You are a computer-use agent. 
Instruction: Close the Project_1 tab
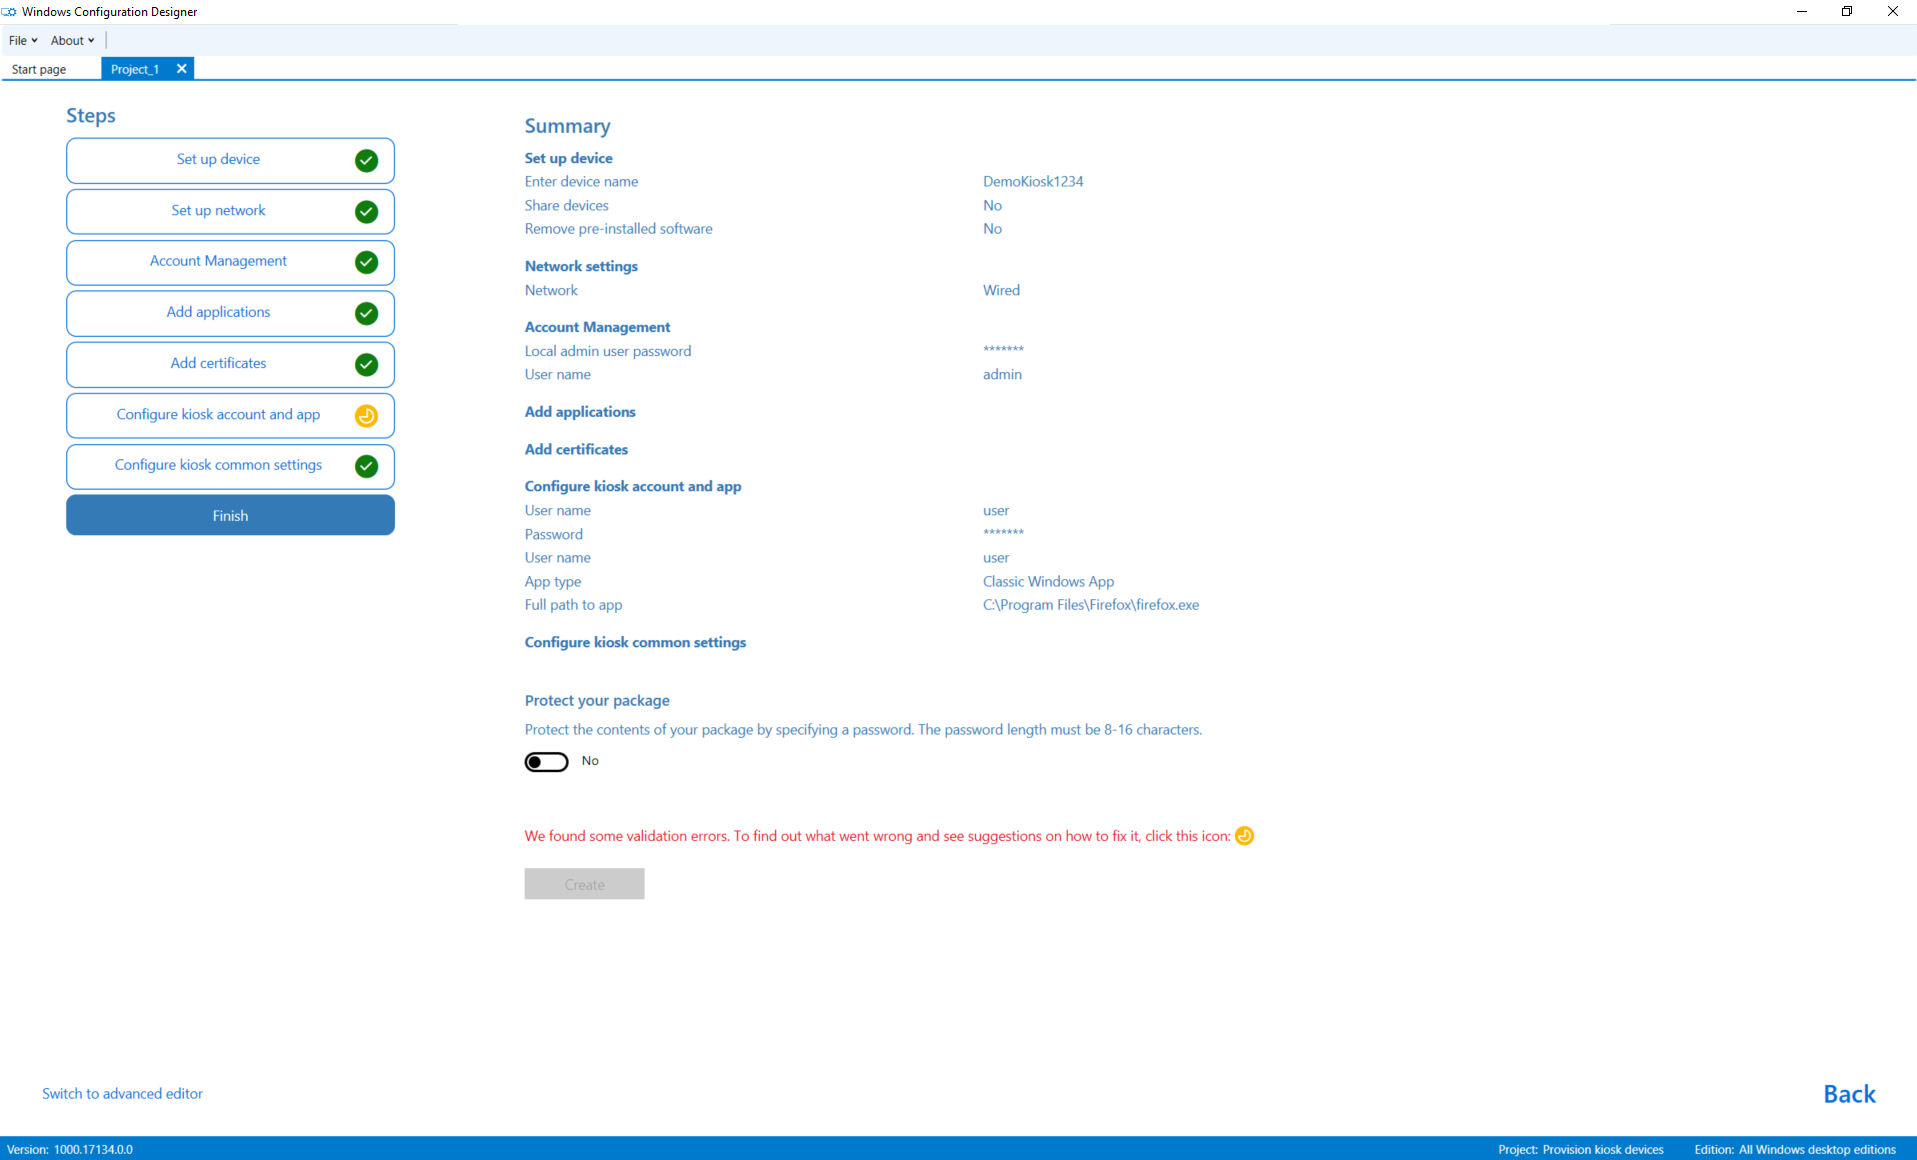pyautogui.click(x=181, y=69)
